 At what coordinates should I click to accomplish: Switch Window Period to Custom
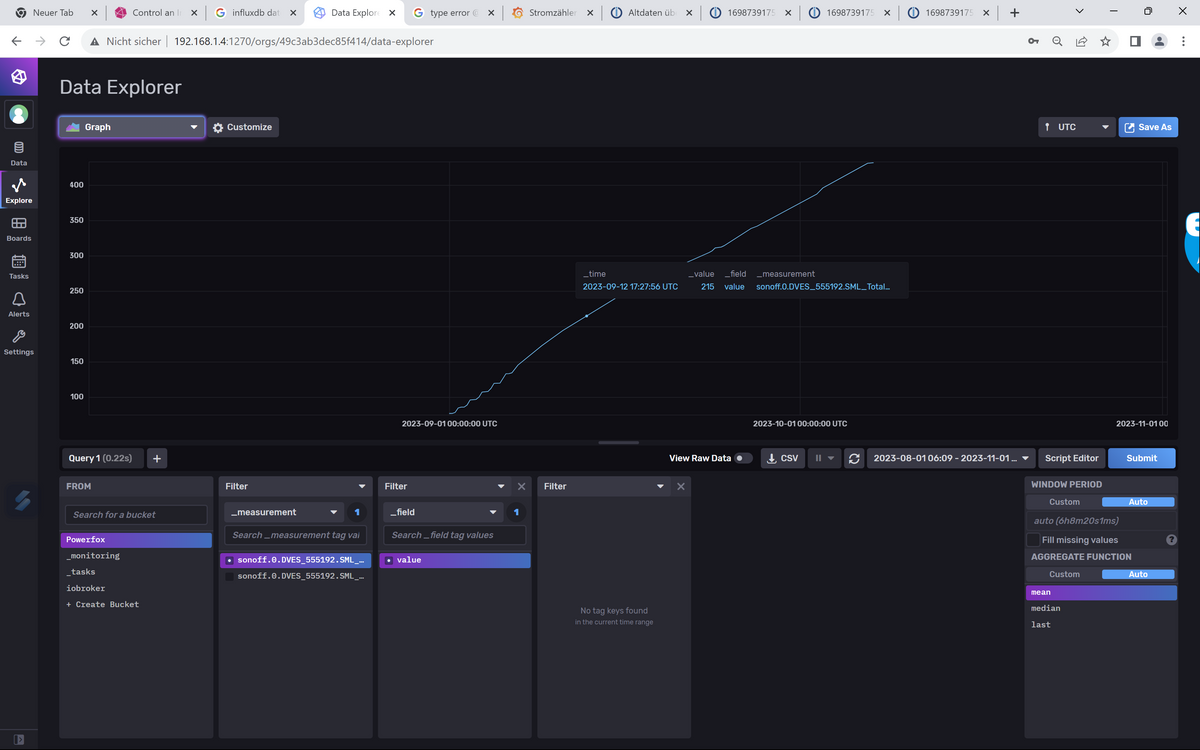click(x=1064, y=502)
